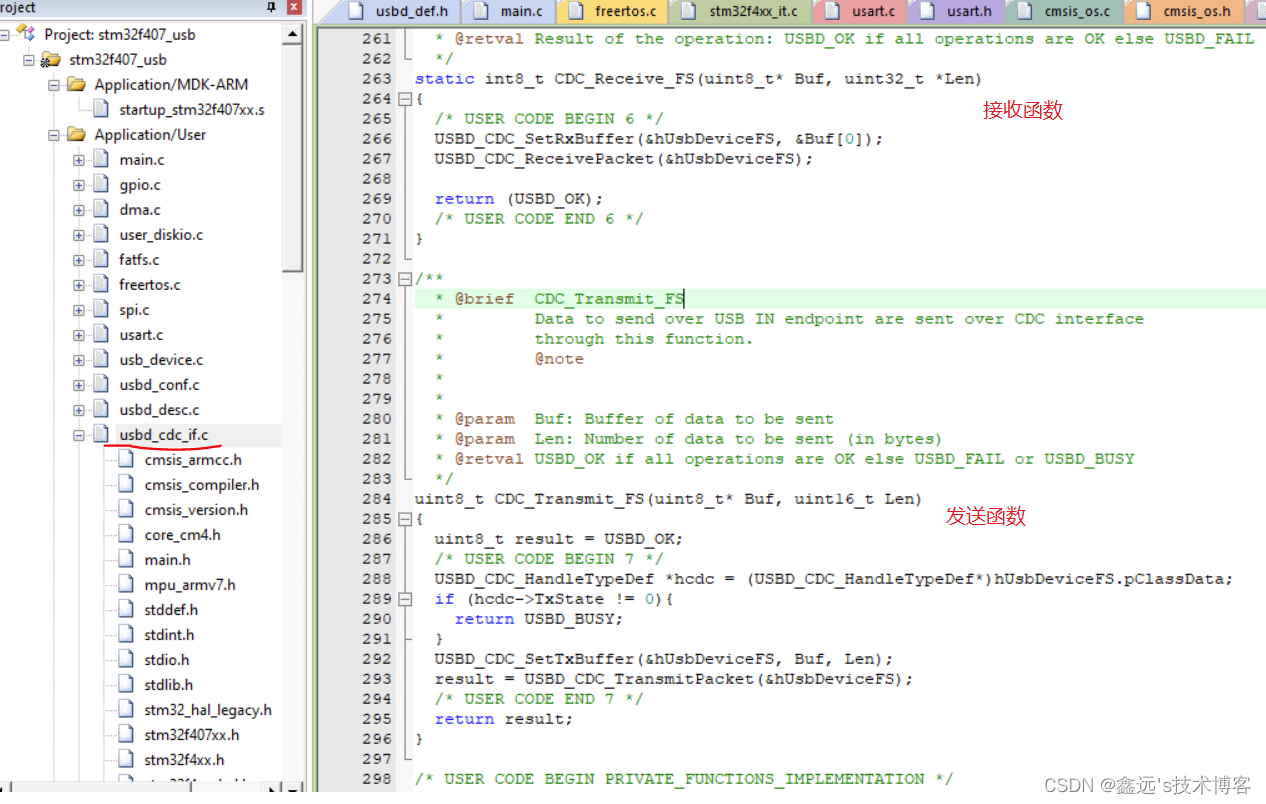This screenshot has width=1266, height=804.
Task: Click the document icon beside stdlib.h
Action: [x=126, y=684]
